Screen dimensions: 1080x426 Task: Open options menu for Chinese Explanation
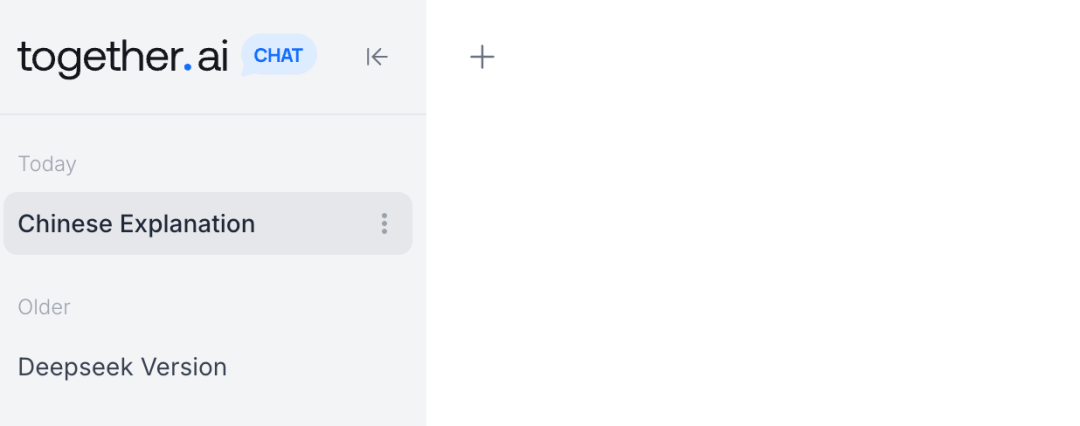384,224
